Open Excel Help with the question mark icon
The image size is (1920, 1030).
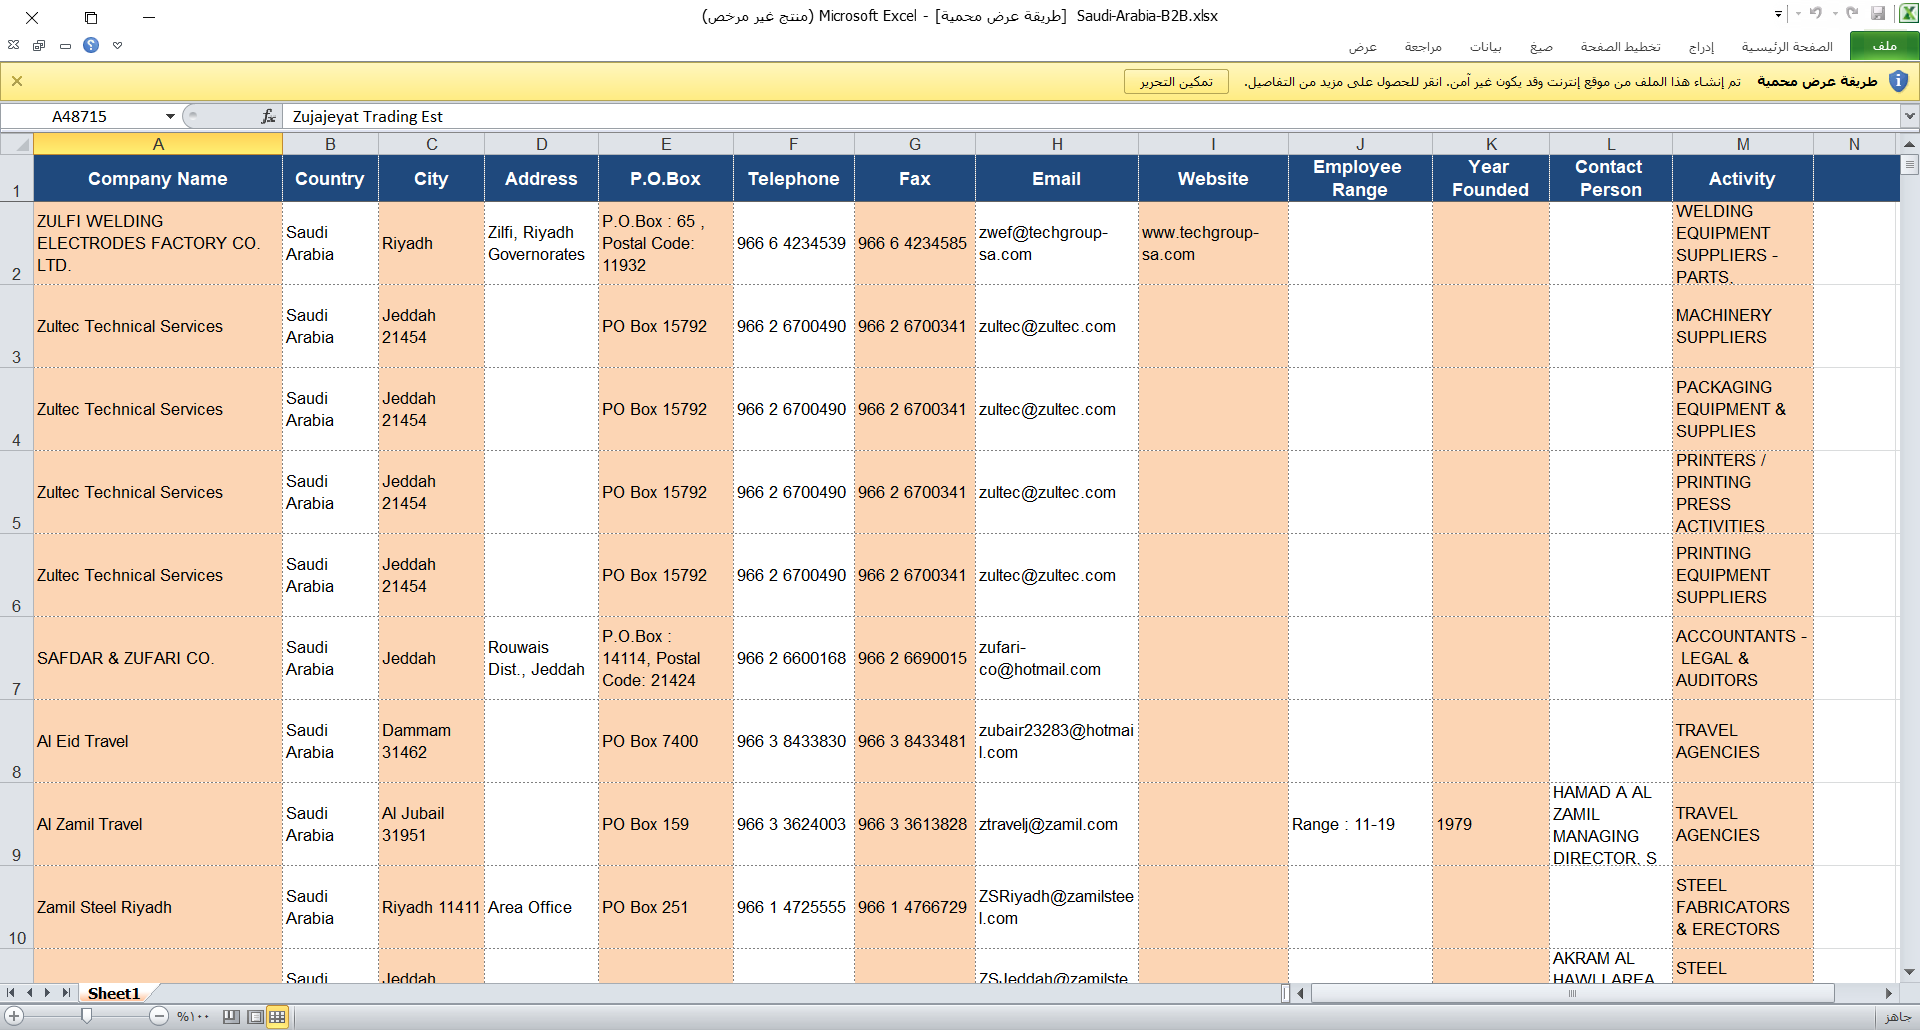click(x=91, y=45)
